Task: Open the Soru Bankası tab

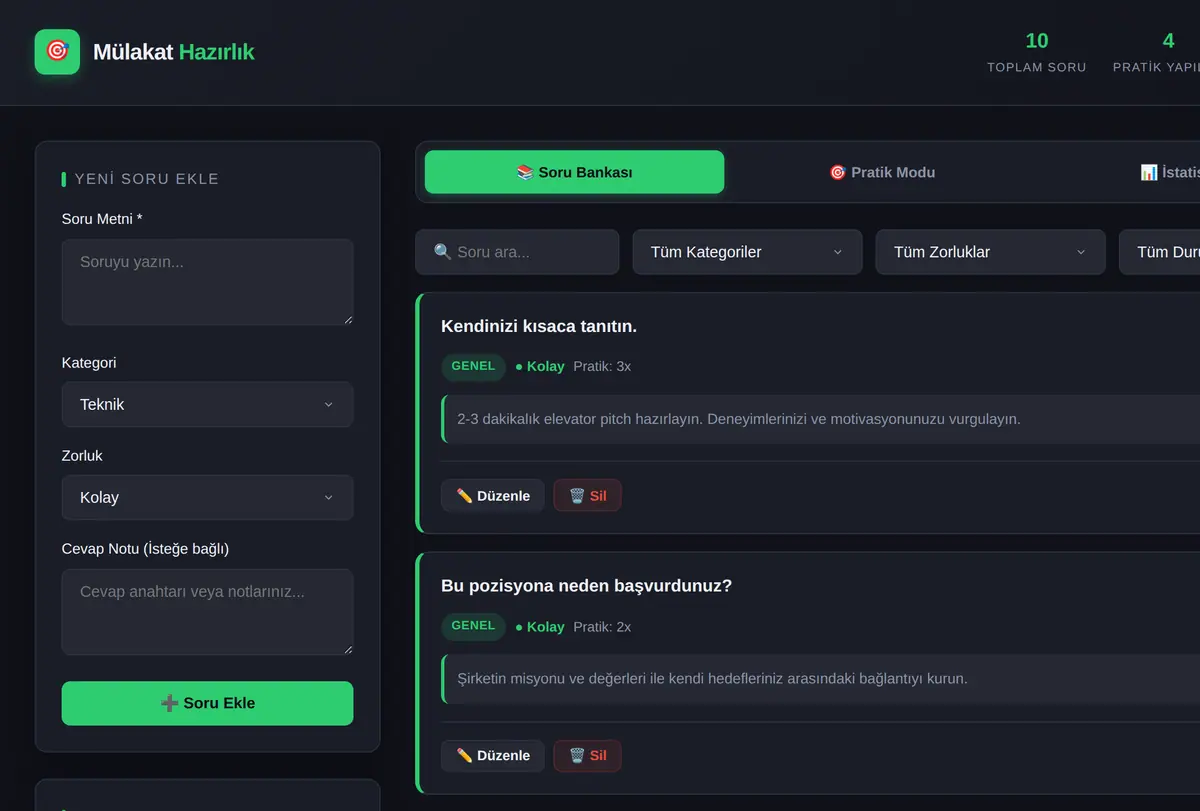Action: click(x=574, y=172)
